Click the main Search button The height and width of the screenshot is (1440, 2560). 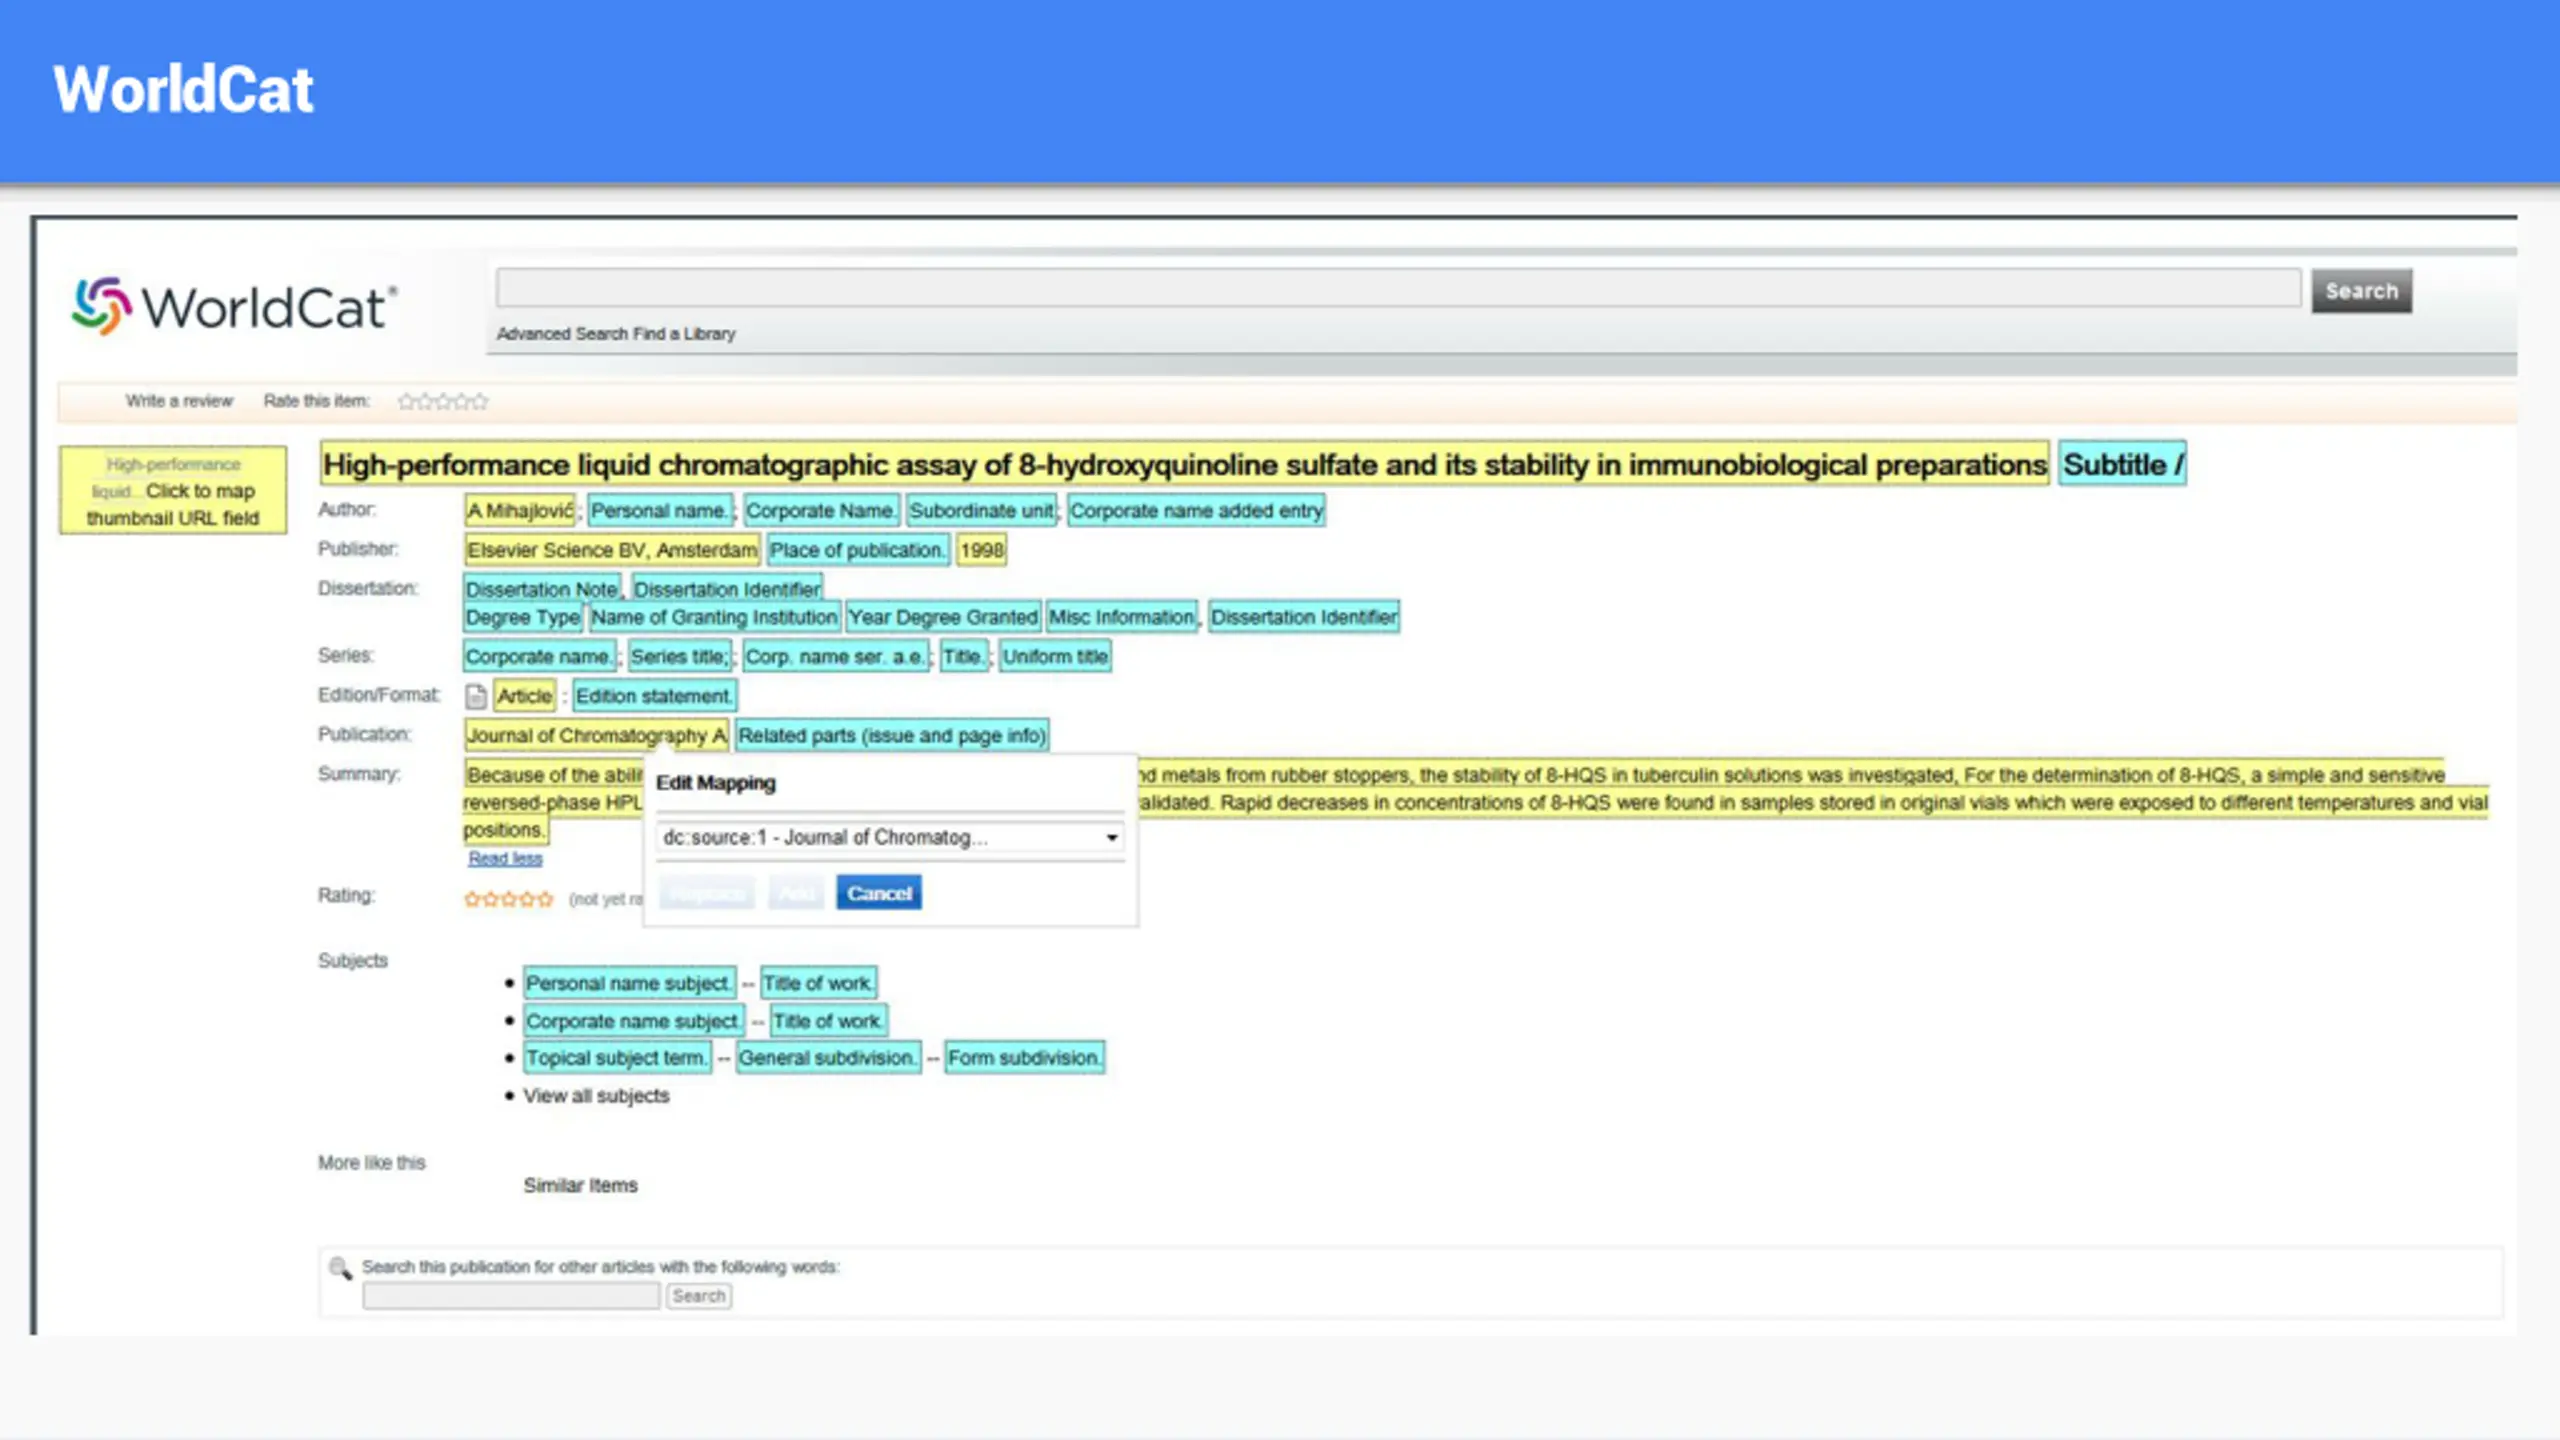pyautogui.click(x=2361, y=291)
